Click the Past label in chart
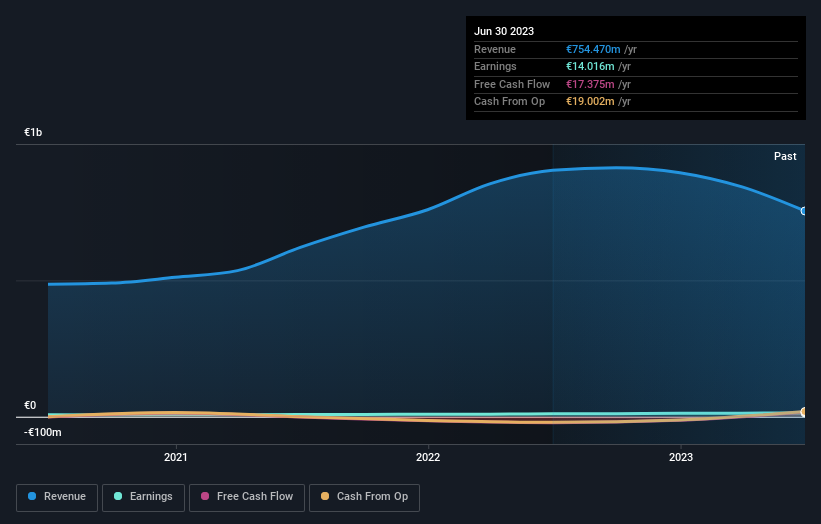 coord(785,156)
